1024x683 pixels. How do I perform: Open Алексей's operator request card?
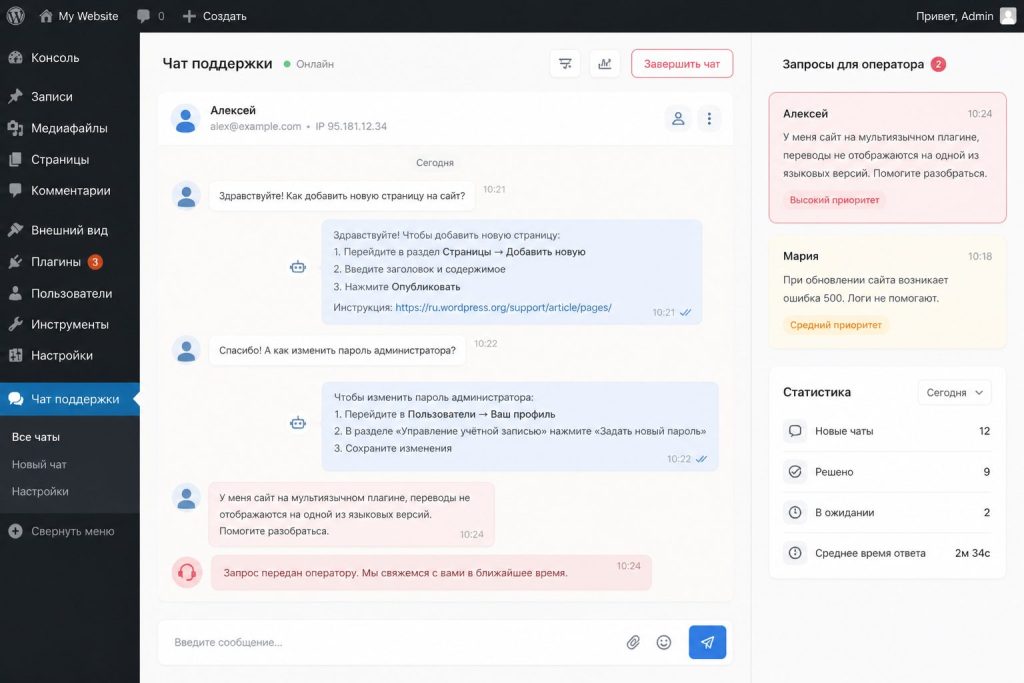pos(888,157)
